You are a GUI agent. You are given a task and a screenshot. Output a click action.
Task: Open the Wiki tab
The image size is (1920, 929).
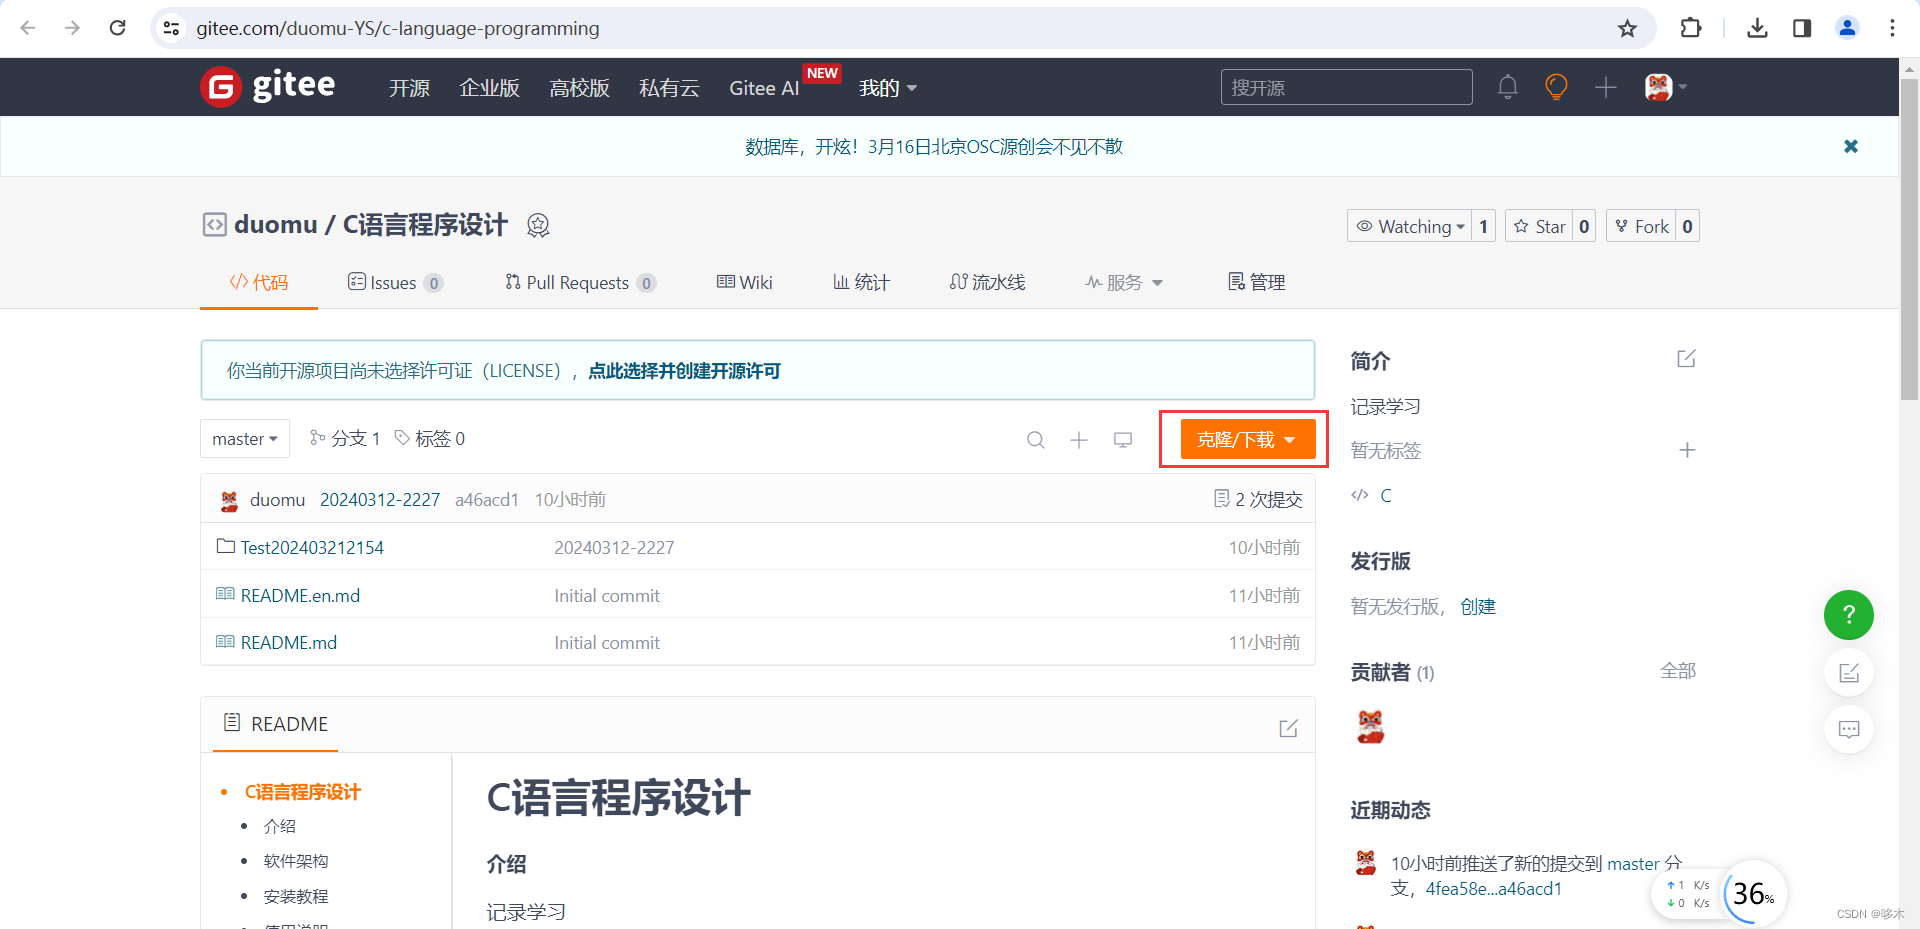[745, 282]
